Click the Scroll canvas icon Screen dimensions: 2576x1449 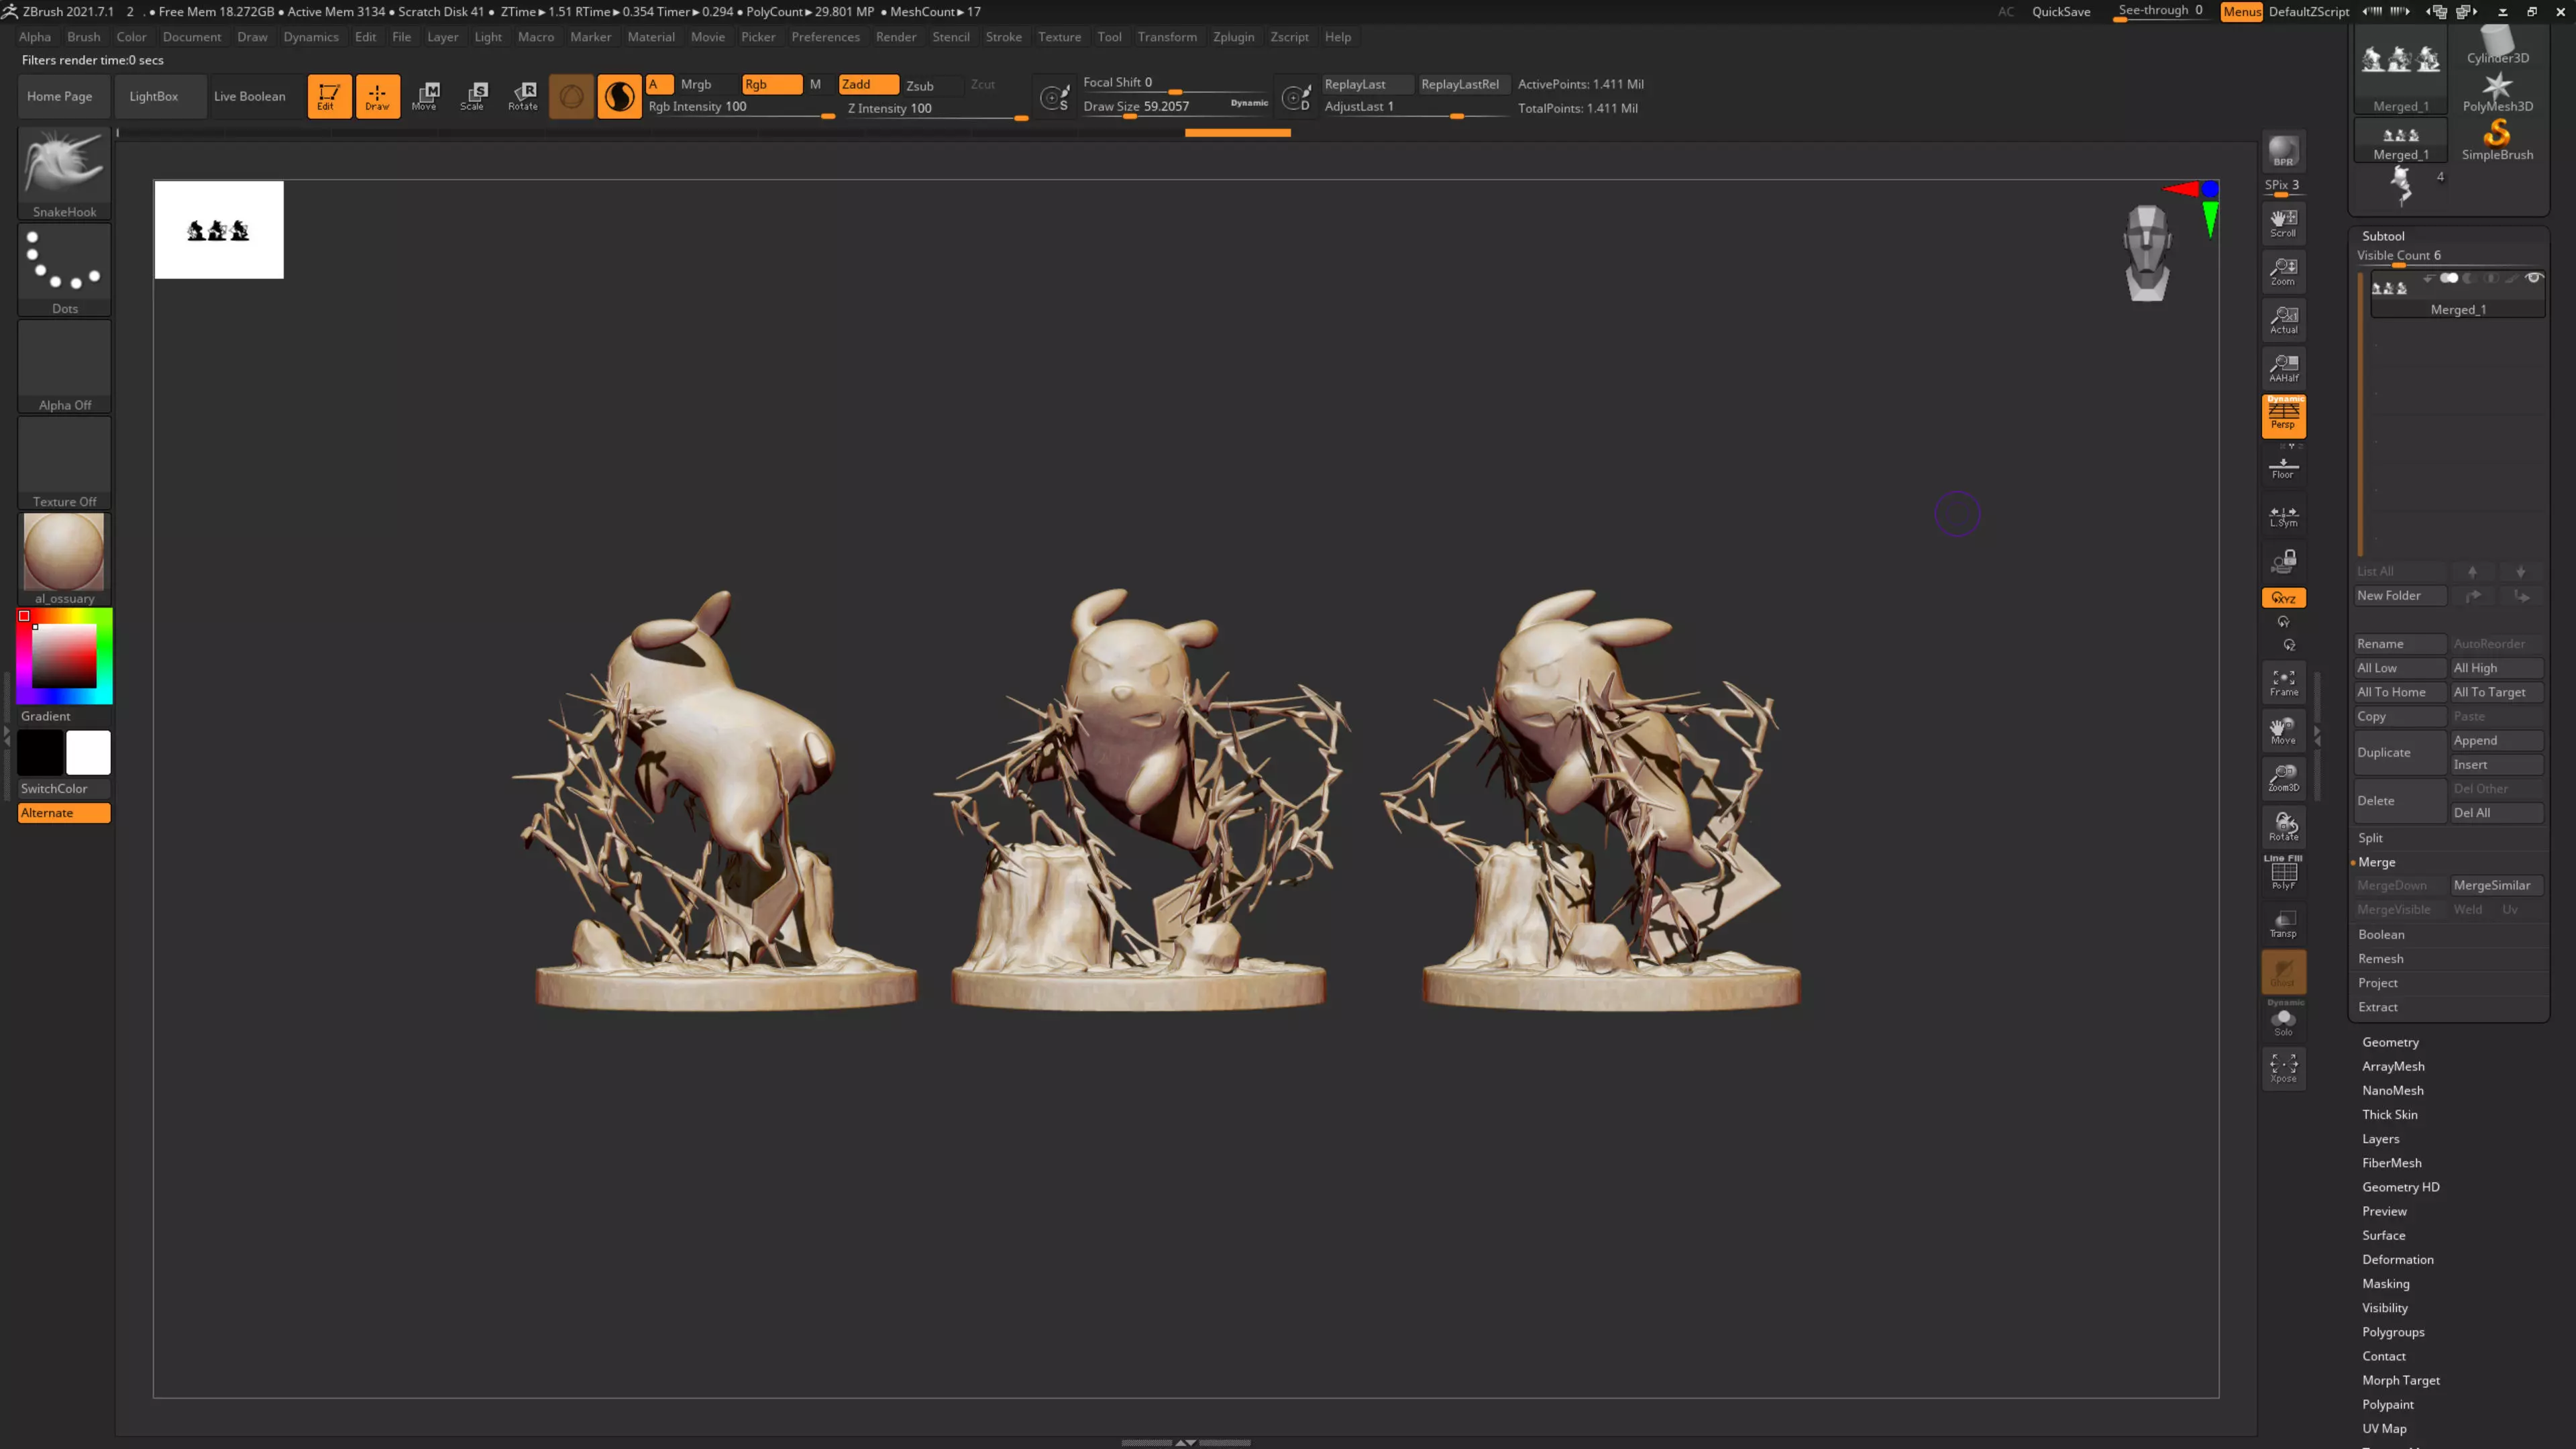pos(2284,223)
